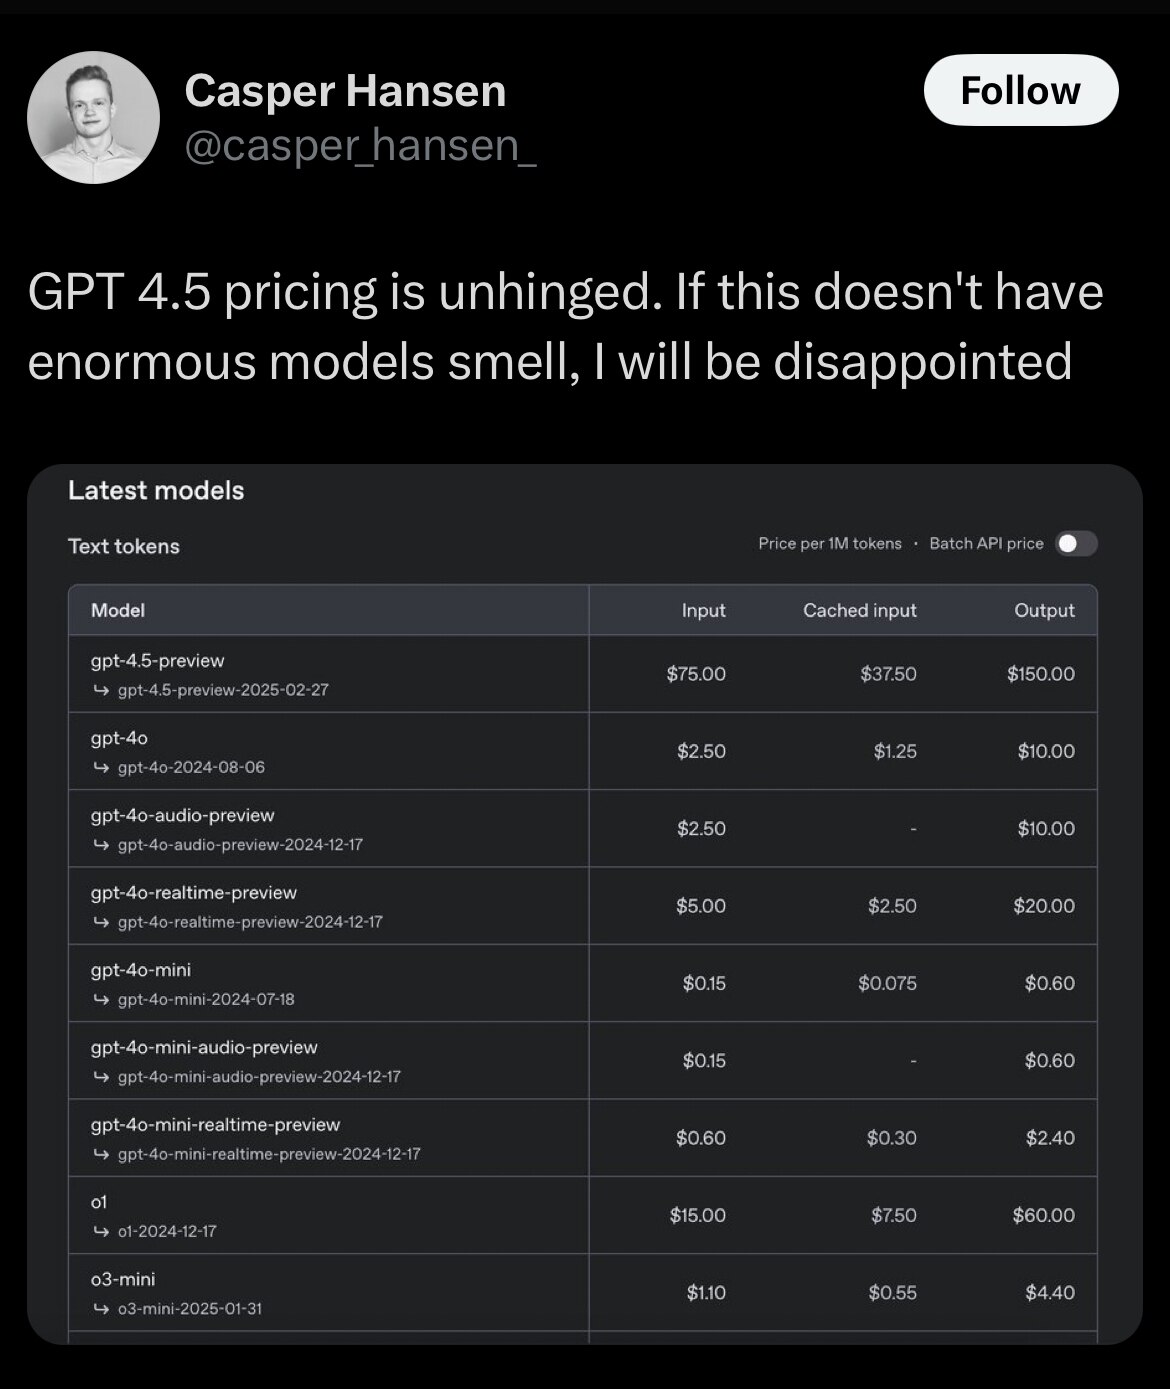This screenshot has height=1389, width=1170.
Task: Click the Casper Hansen display name
Action: (x=345, y=91)
